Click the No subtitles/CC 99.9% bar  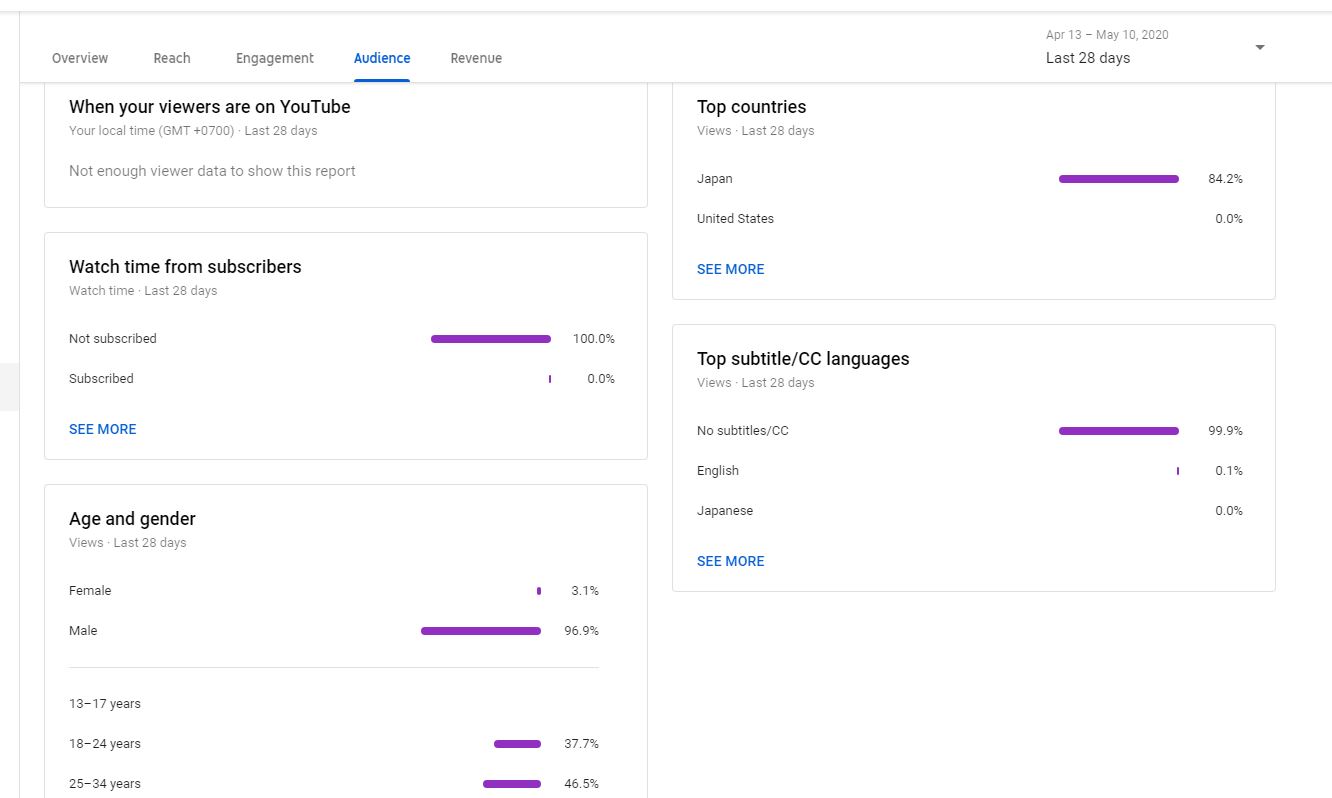coord(1119,431)
